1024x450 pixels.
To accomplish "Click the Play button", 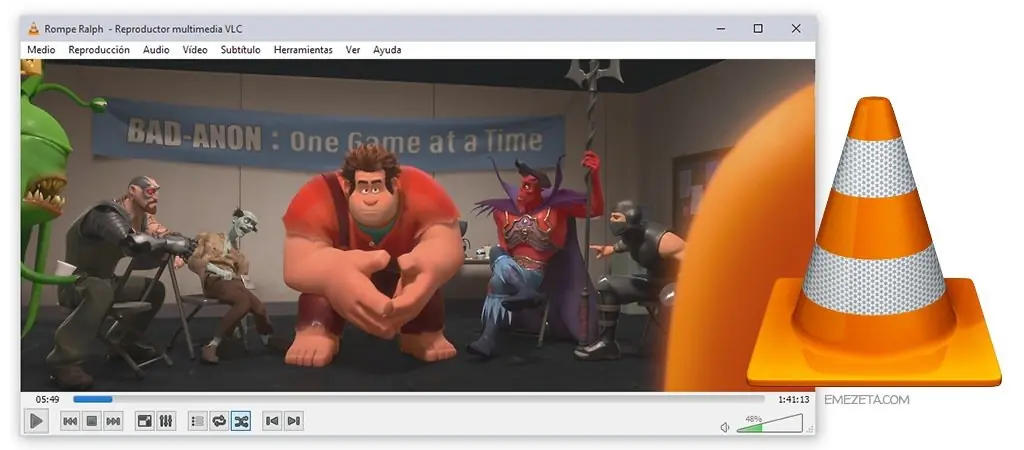I will pyautogui.click(x=37, y=421).
